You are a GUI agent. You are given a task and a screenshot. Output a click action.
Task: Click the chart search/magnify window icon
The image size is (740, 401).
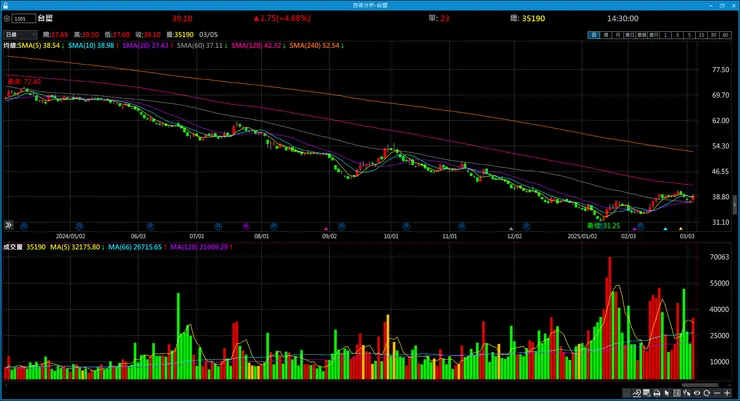(647, 393)
